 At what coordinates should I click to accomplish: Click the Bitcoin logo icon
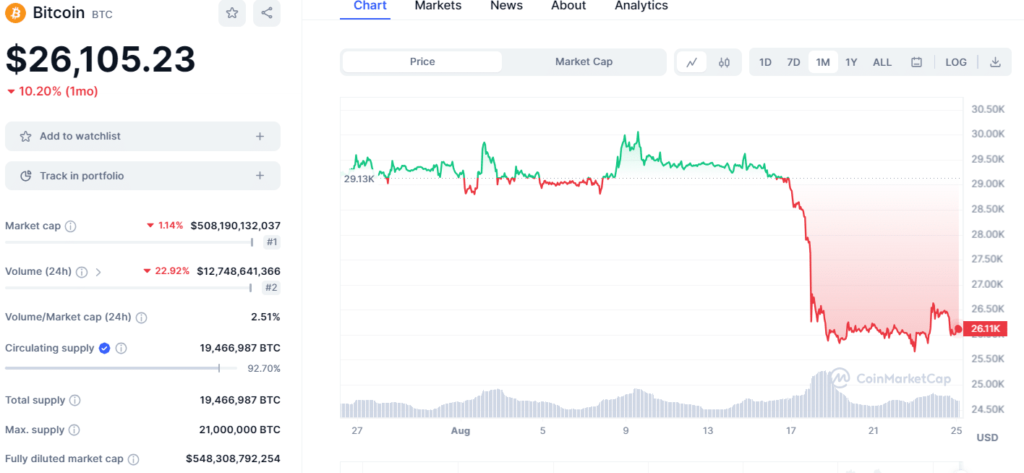point(16,12)
